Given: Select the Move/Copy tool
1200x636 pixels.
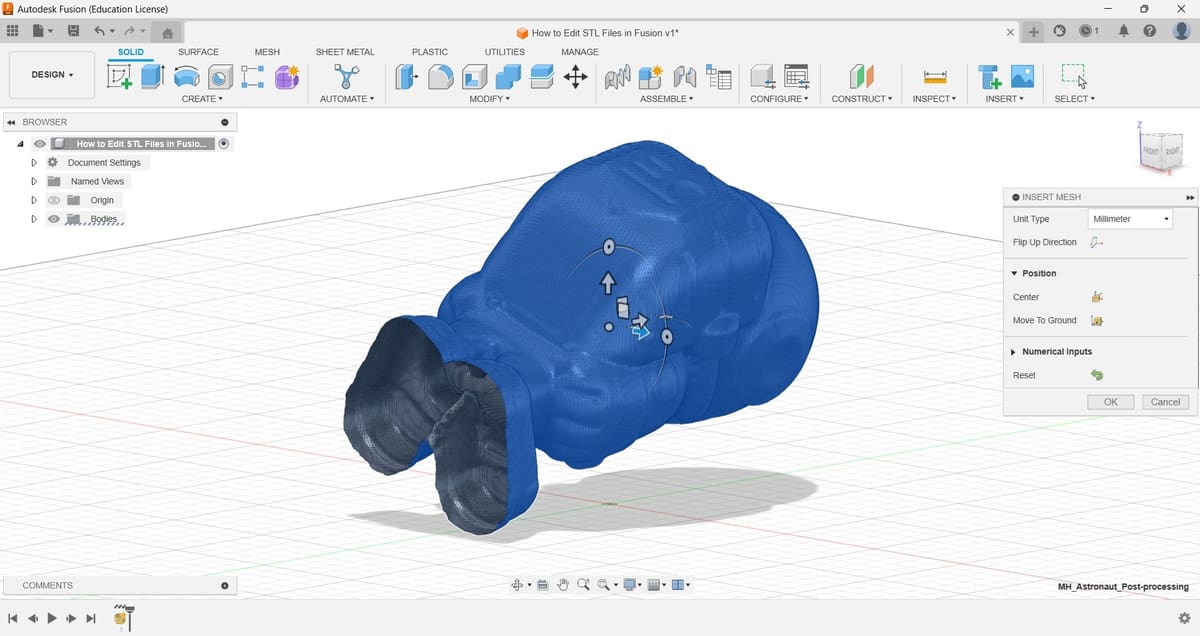Looking at the screenshot, I should point(576,77).
